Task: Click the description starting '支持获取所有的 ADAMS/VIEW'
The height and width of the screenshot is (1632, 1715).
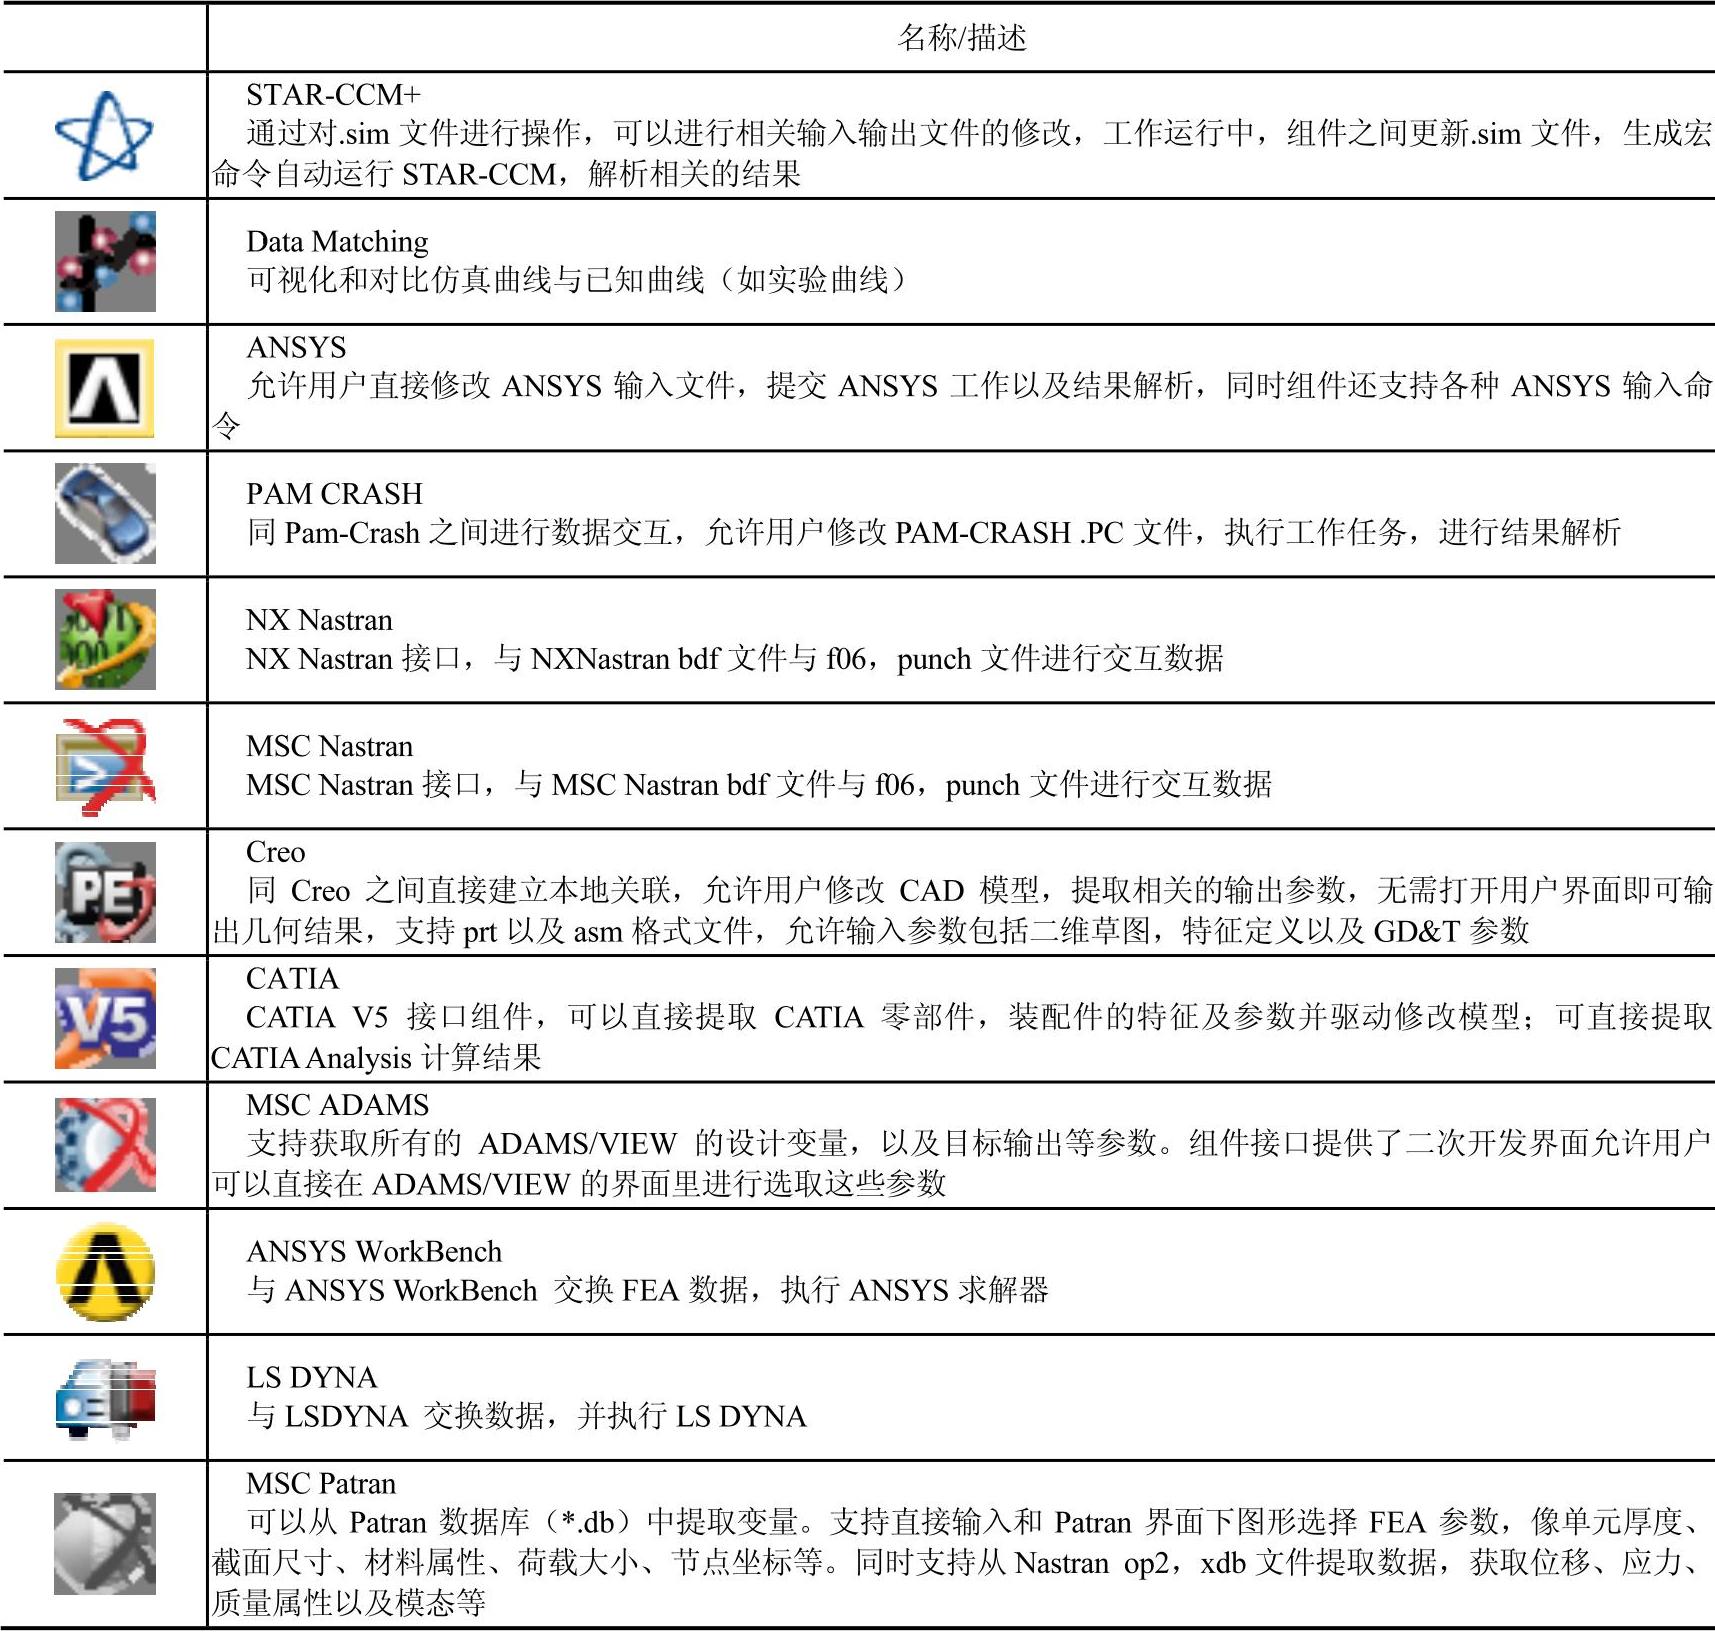Action: click(962, 1164)
